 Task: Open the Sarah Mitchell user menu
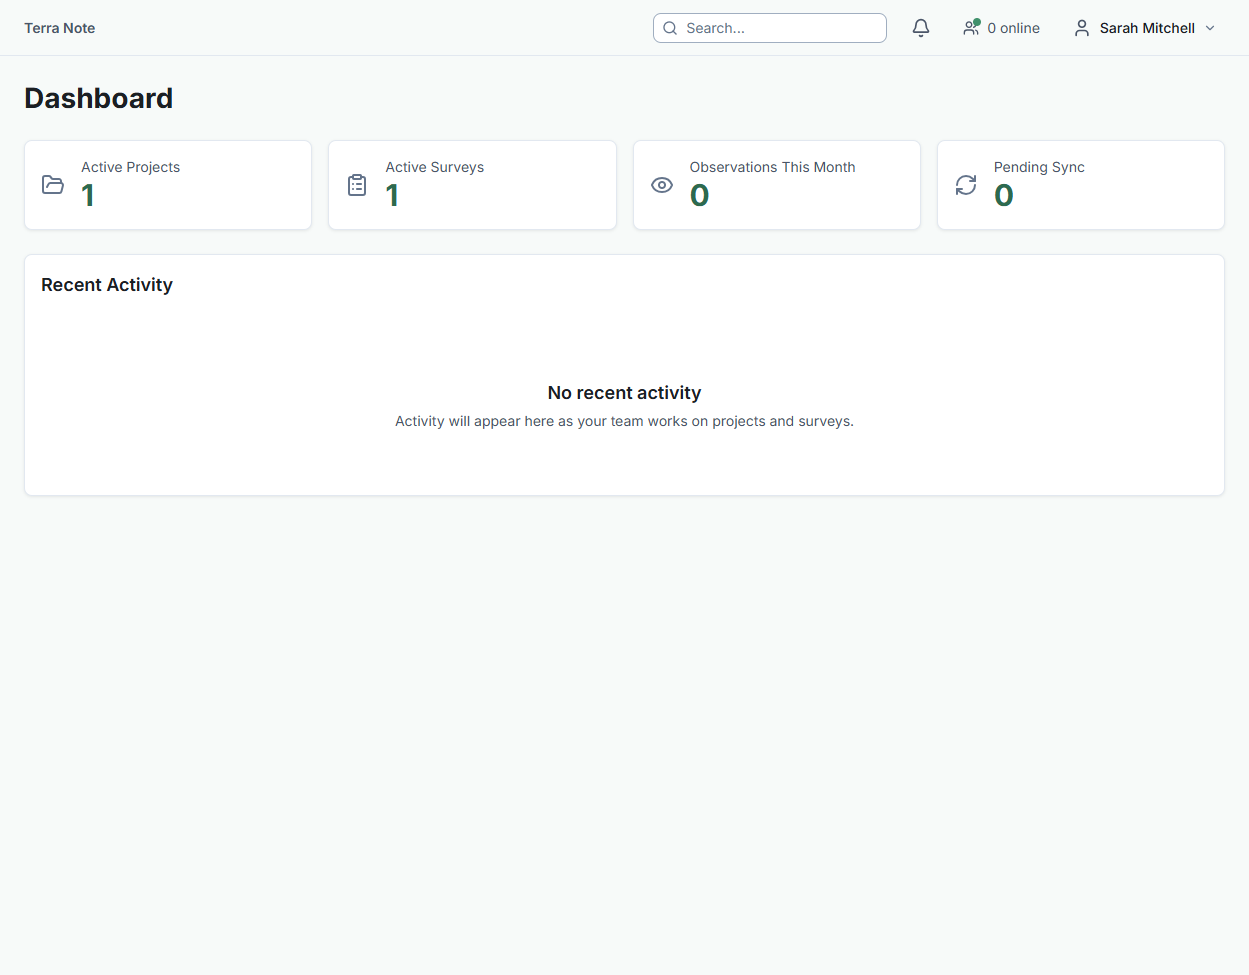(x=1146, y=28)
